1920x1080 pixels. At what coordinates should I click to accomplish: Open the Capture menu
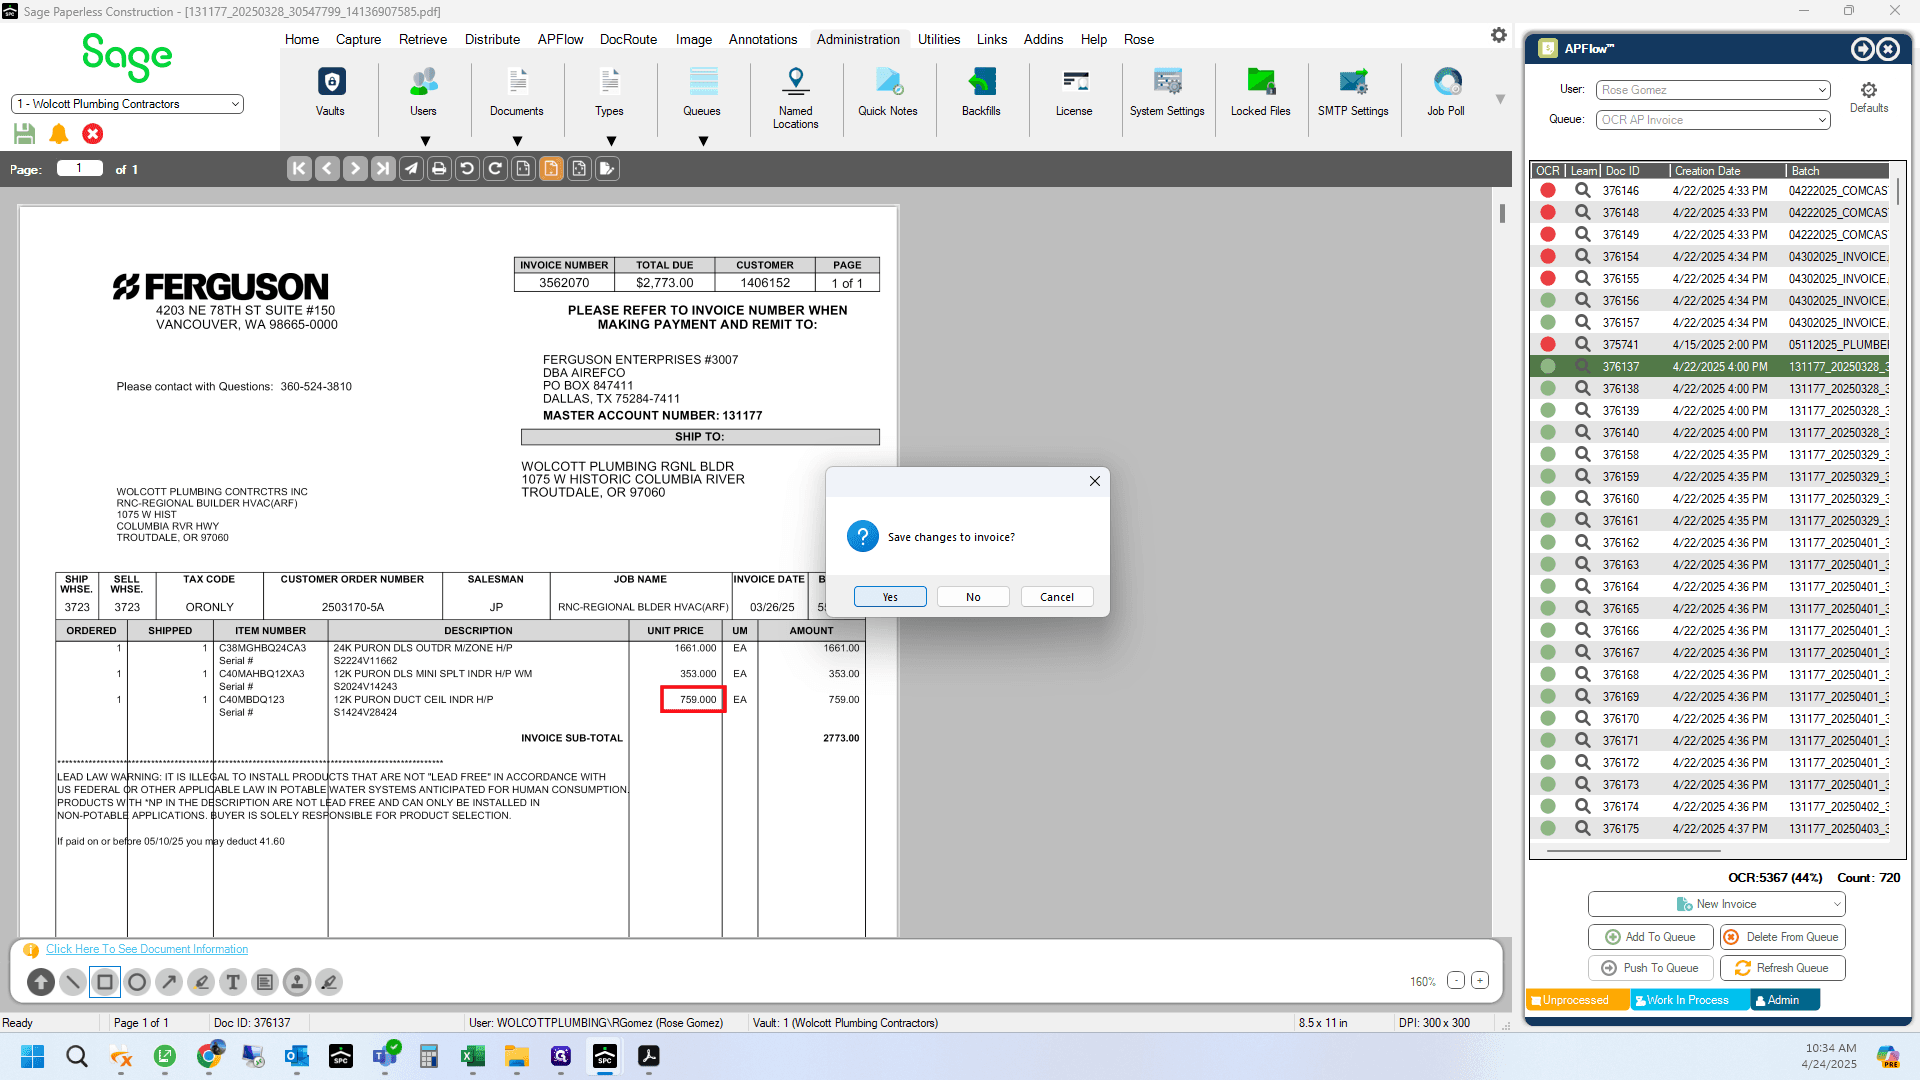coord(358,39)
